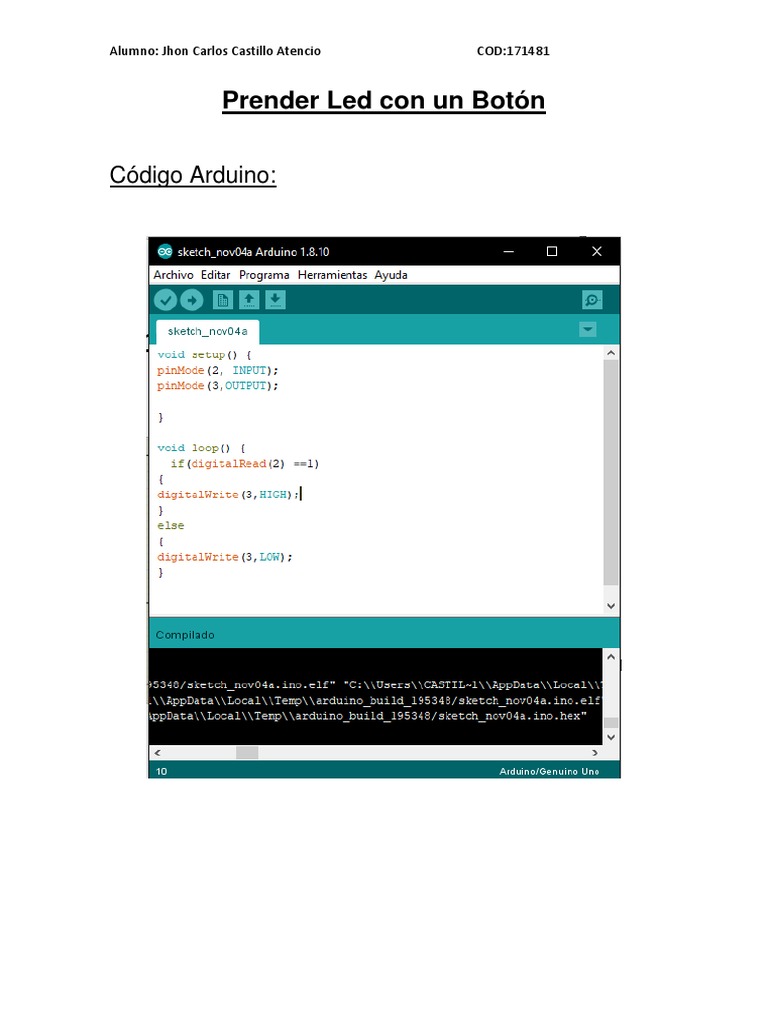
Task: Click the console line ending 'sketch_nov04a.ino.hex"'
Action: point(368,716)
